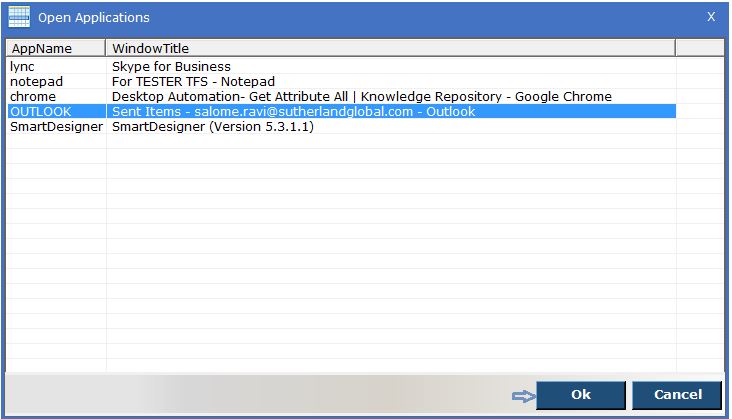Pick the For TESTER TFS - Notepad title
This screenshot has width=732, height=419.
click(193, 81)
